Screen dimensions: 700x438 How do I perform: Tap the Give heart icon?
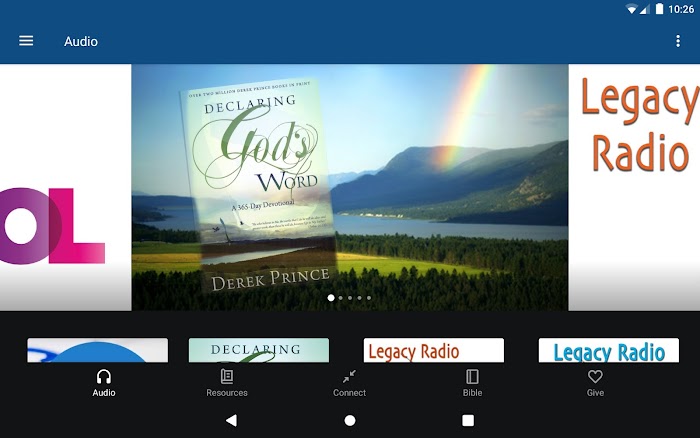[x=595, y=376]
